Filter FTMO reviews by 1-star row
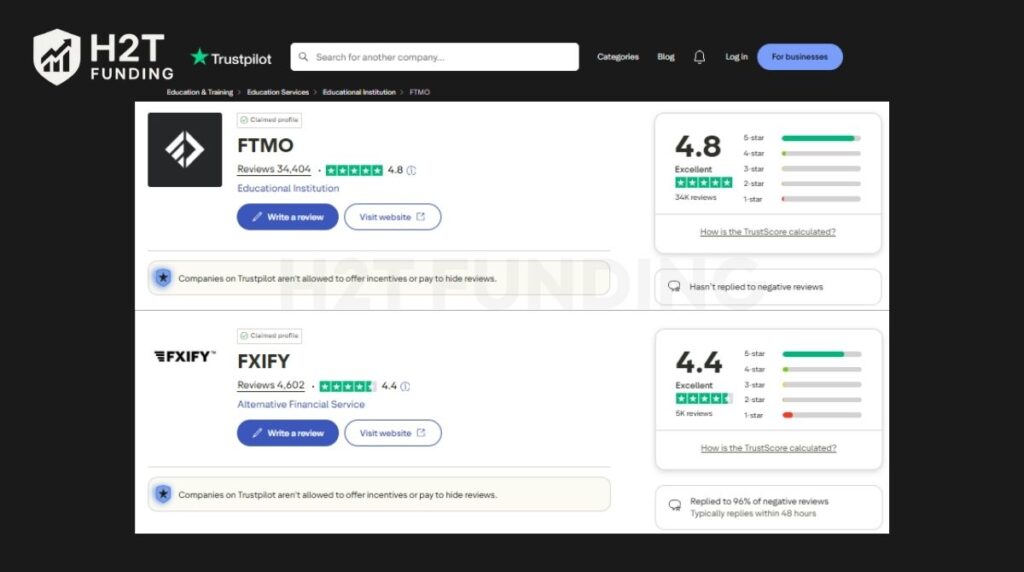The width and height of the screenshot is (1024, 572). coord(801,199)
